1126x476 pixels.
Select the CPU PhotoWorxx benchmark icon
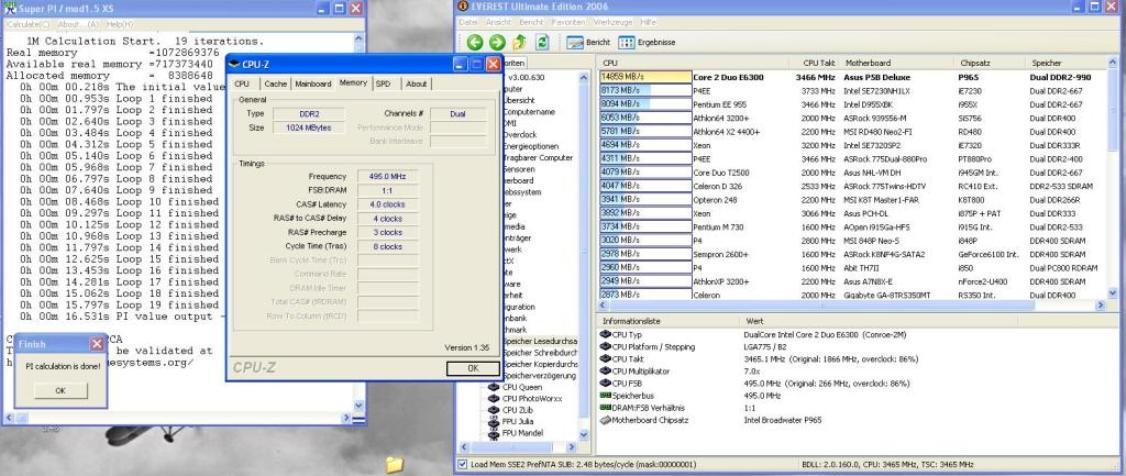(493, 398)
